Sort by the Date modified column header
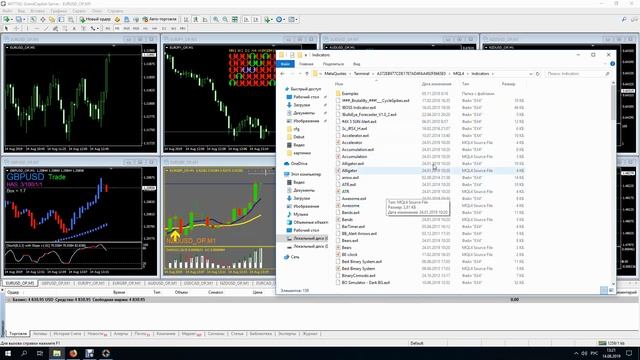 [436, 84]
